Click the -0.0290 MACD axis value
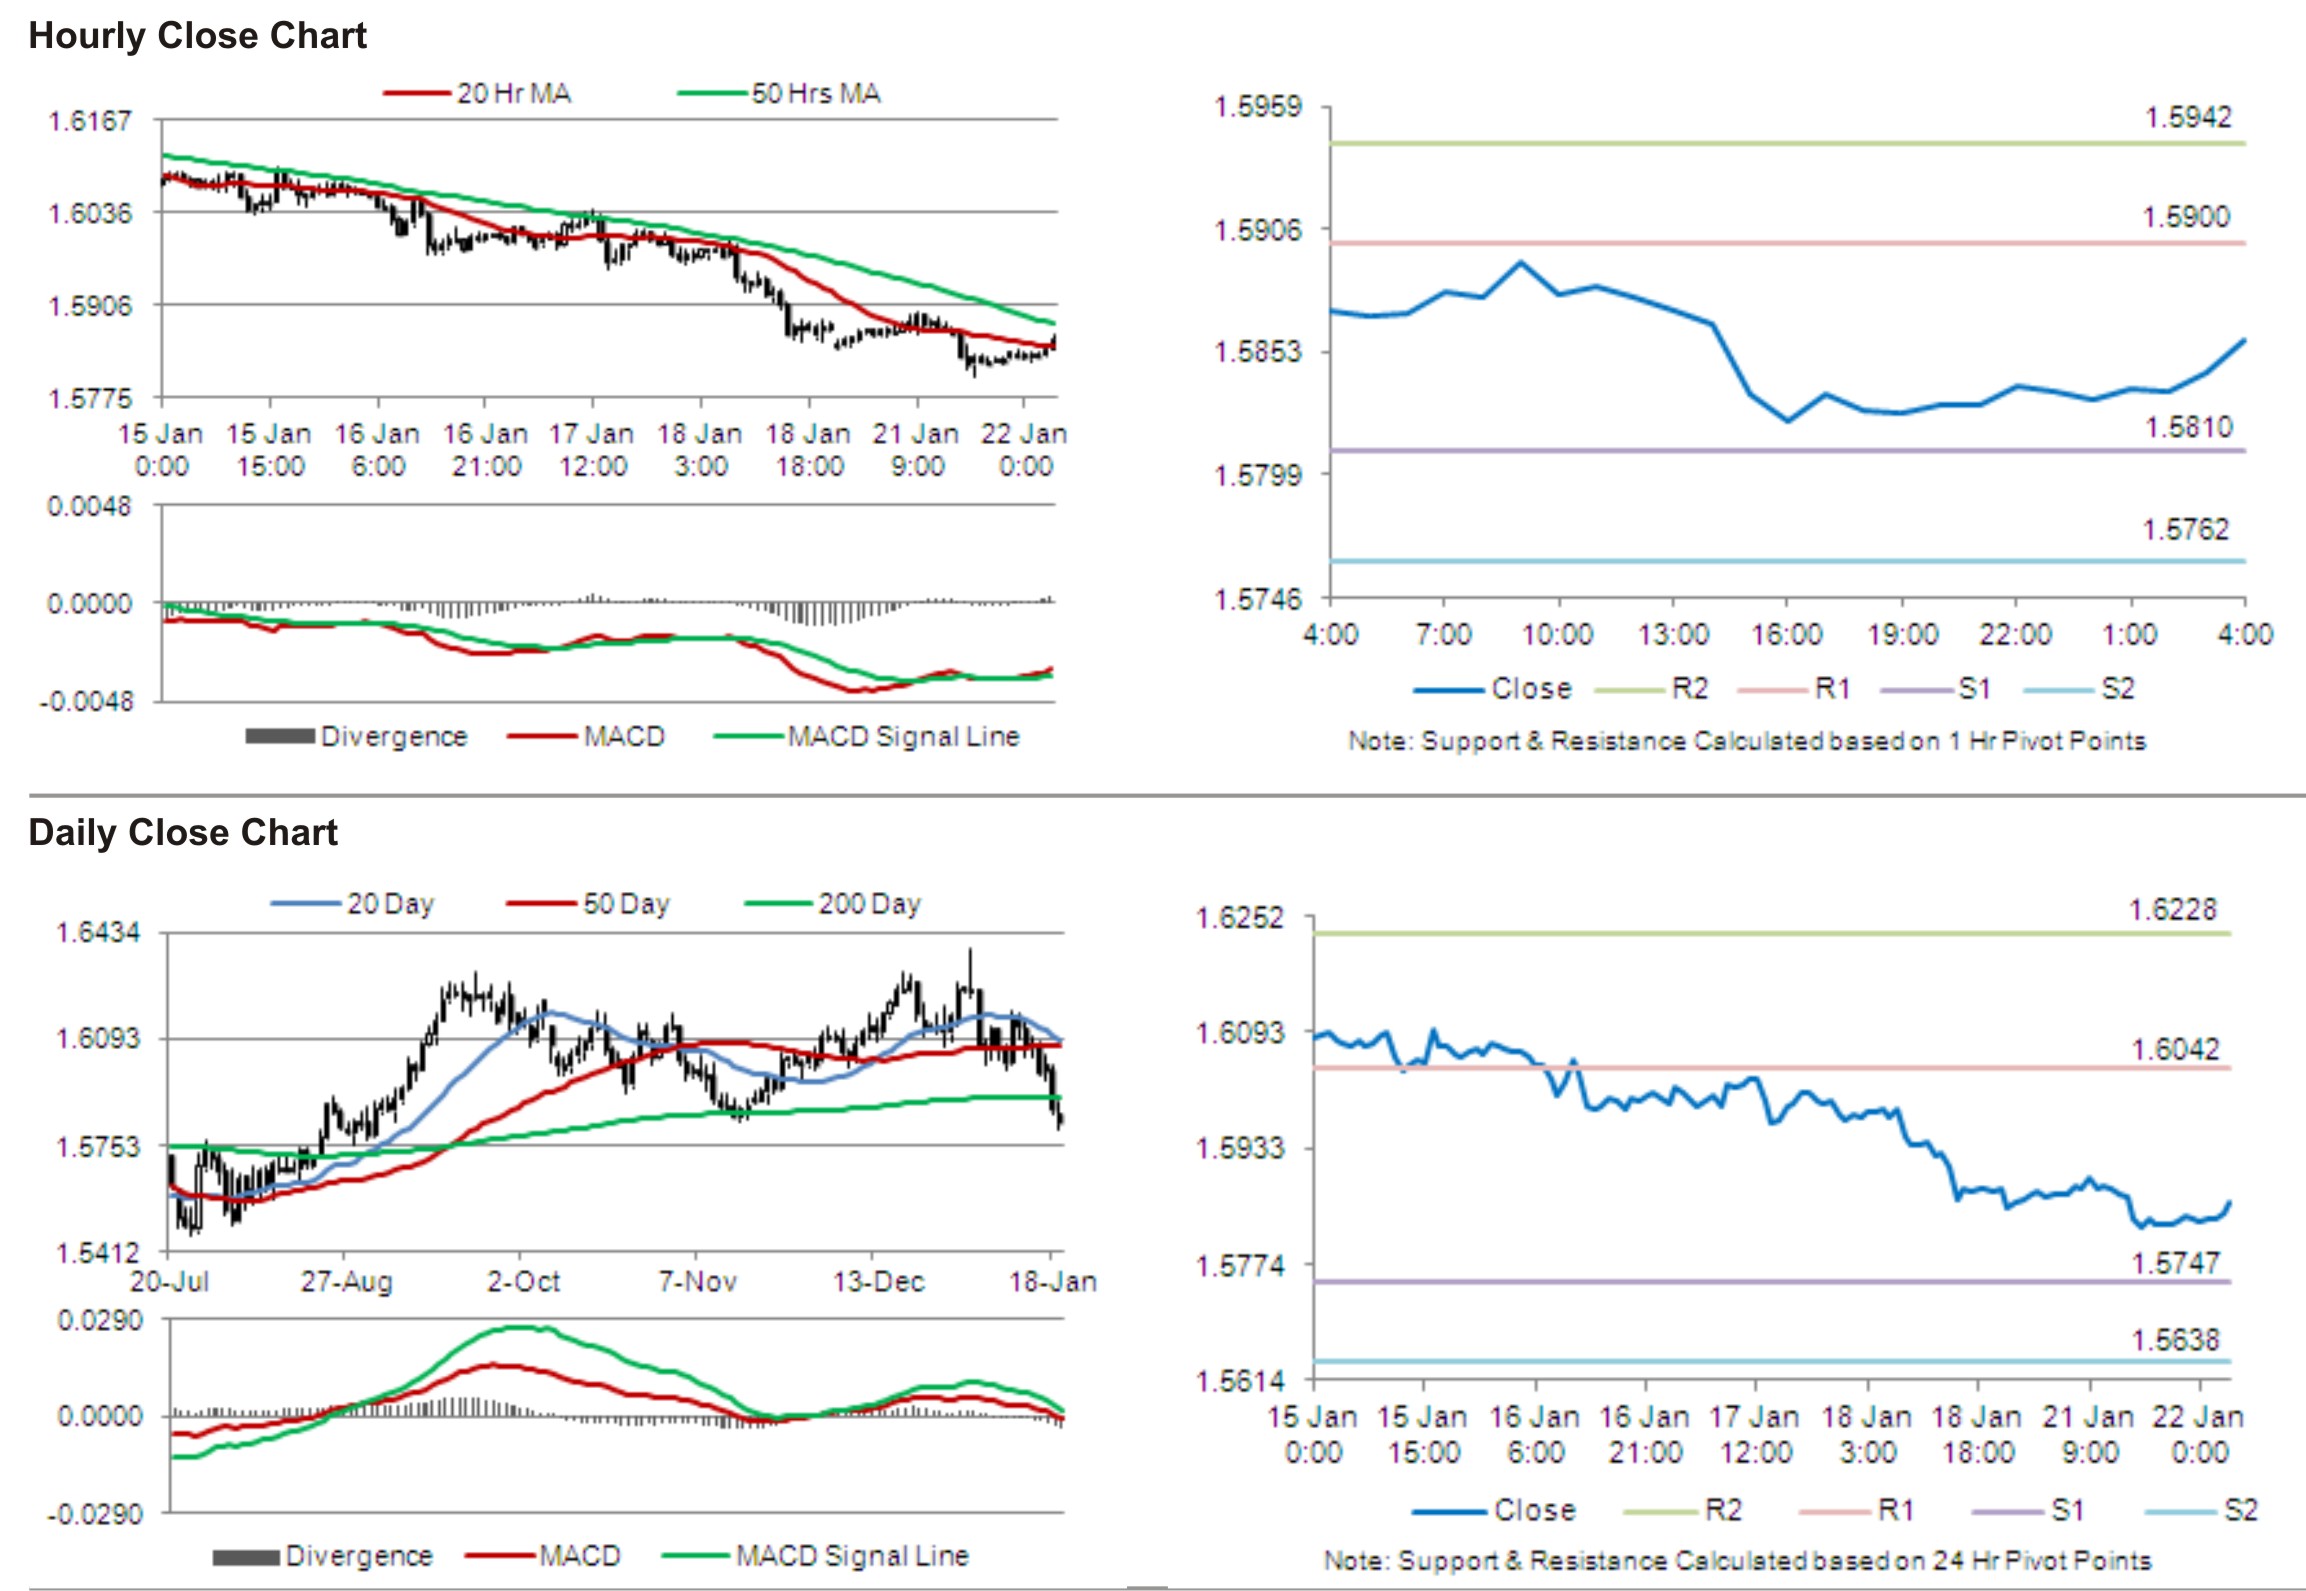2306x1591 pixels. [x=95, y=1514]
